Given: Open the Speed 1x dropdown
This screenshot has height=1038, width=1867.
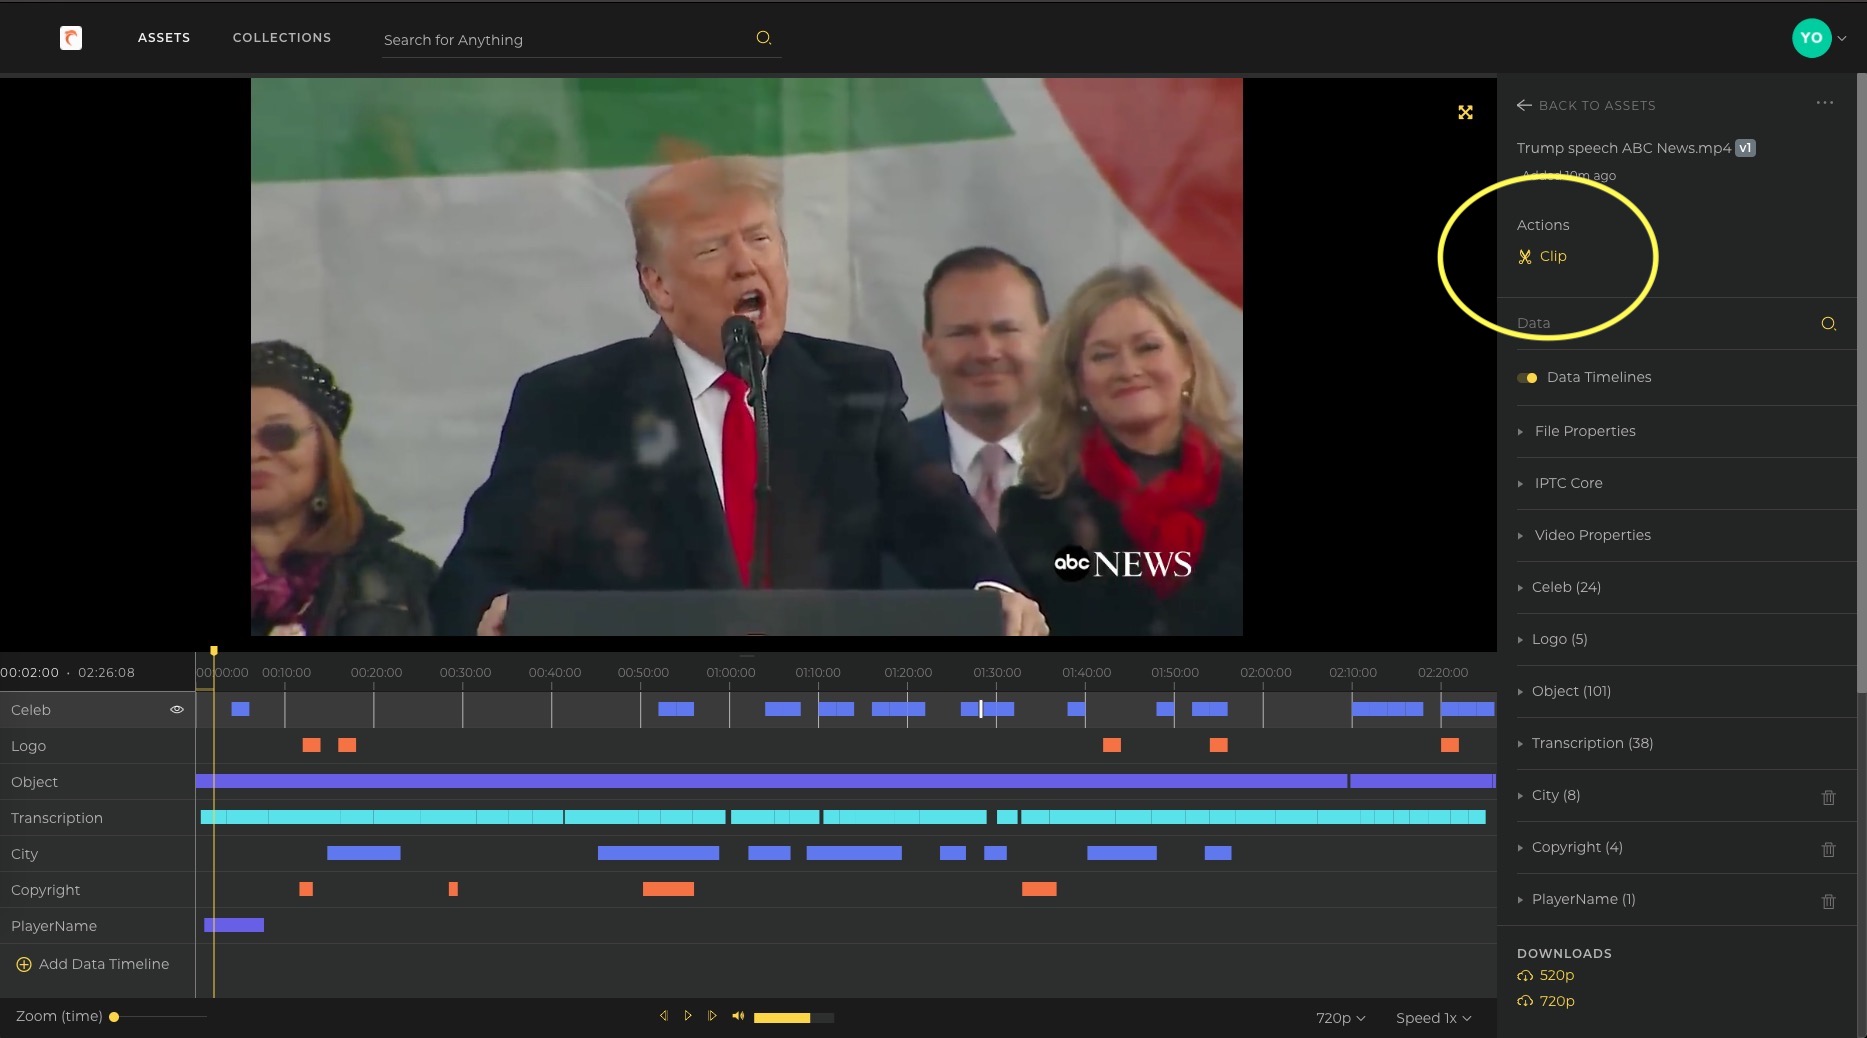Looking at the screenshot, I should 1433,1017.
